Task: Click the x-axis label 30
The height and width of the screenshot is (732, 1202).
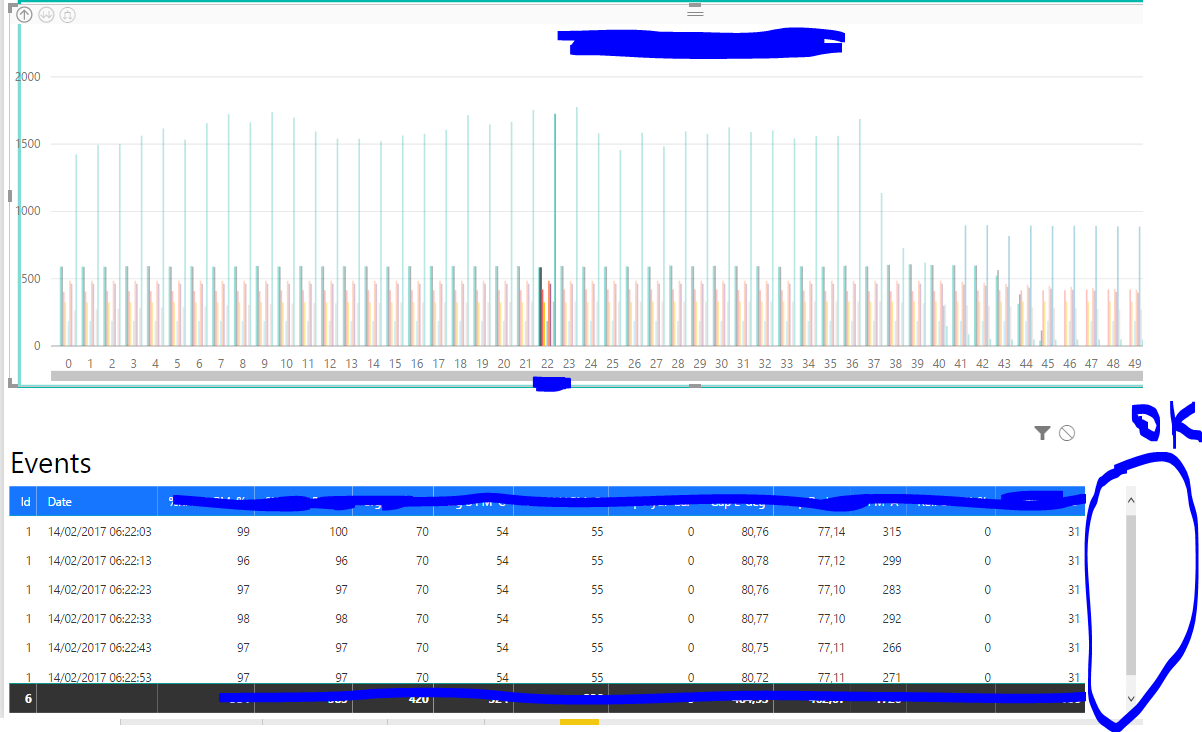Action: pos(721,363)
